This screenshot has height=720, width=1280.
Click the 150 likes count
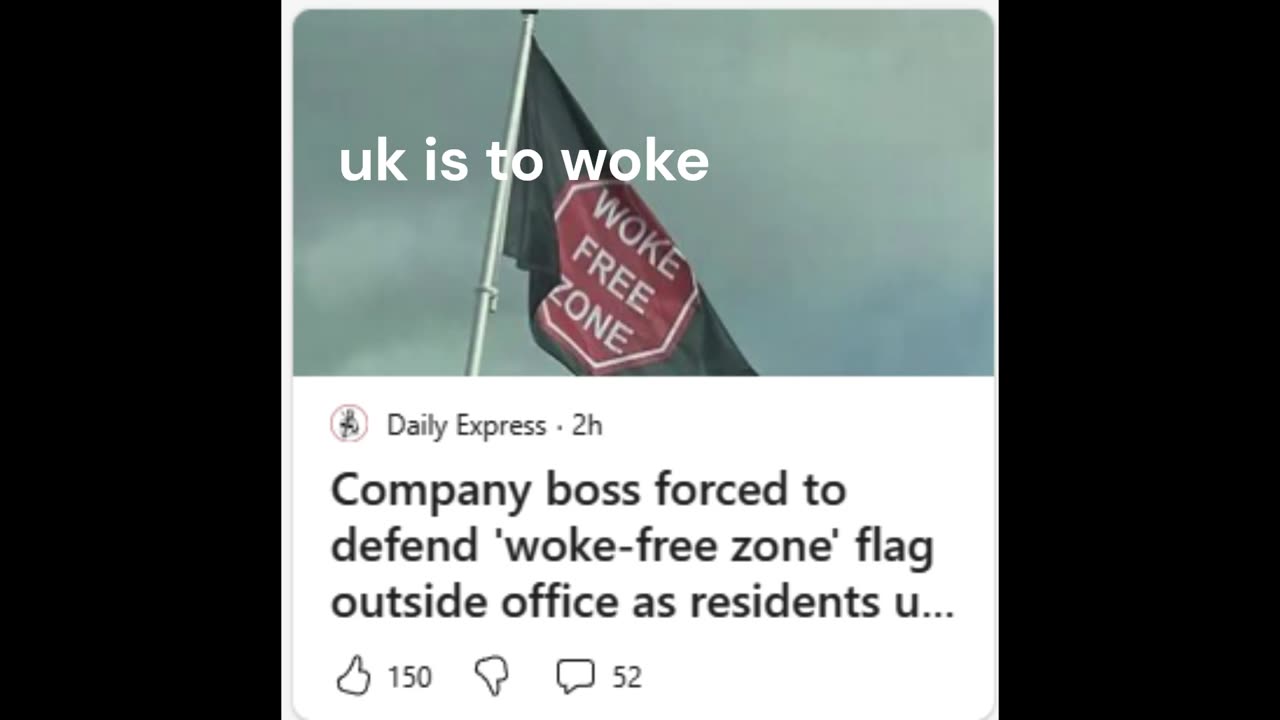(409, 678)
